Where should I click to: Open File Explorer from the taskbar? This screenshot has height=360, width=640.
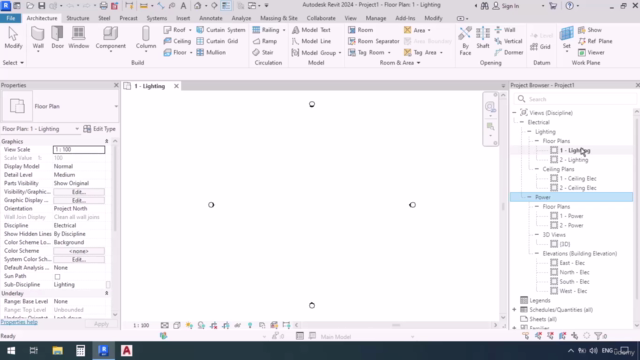click(x=57, y=351)
